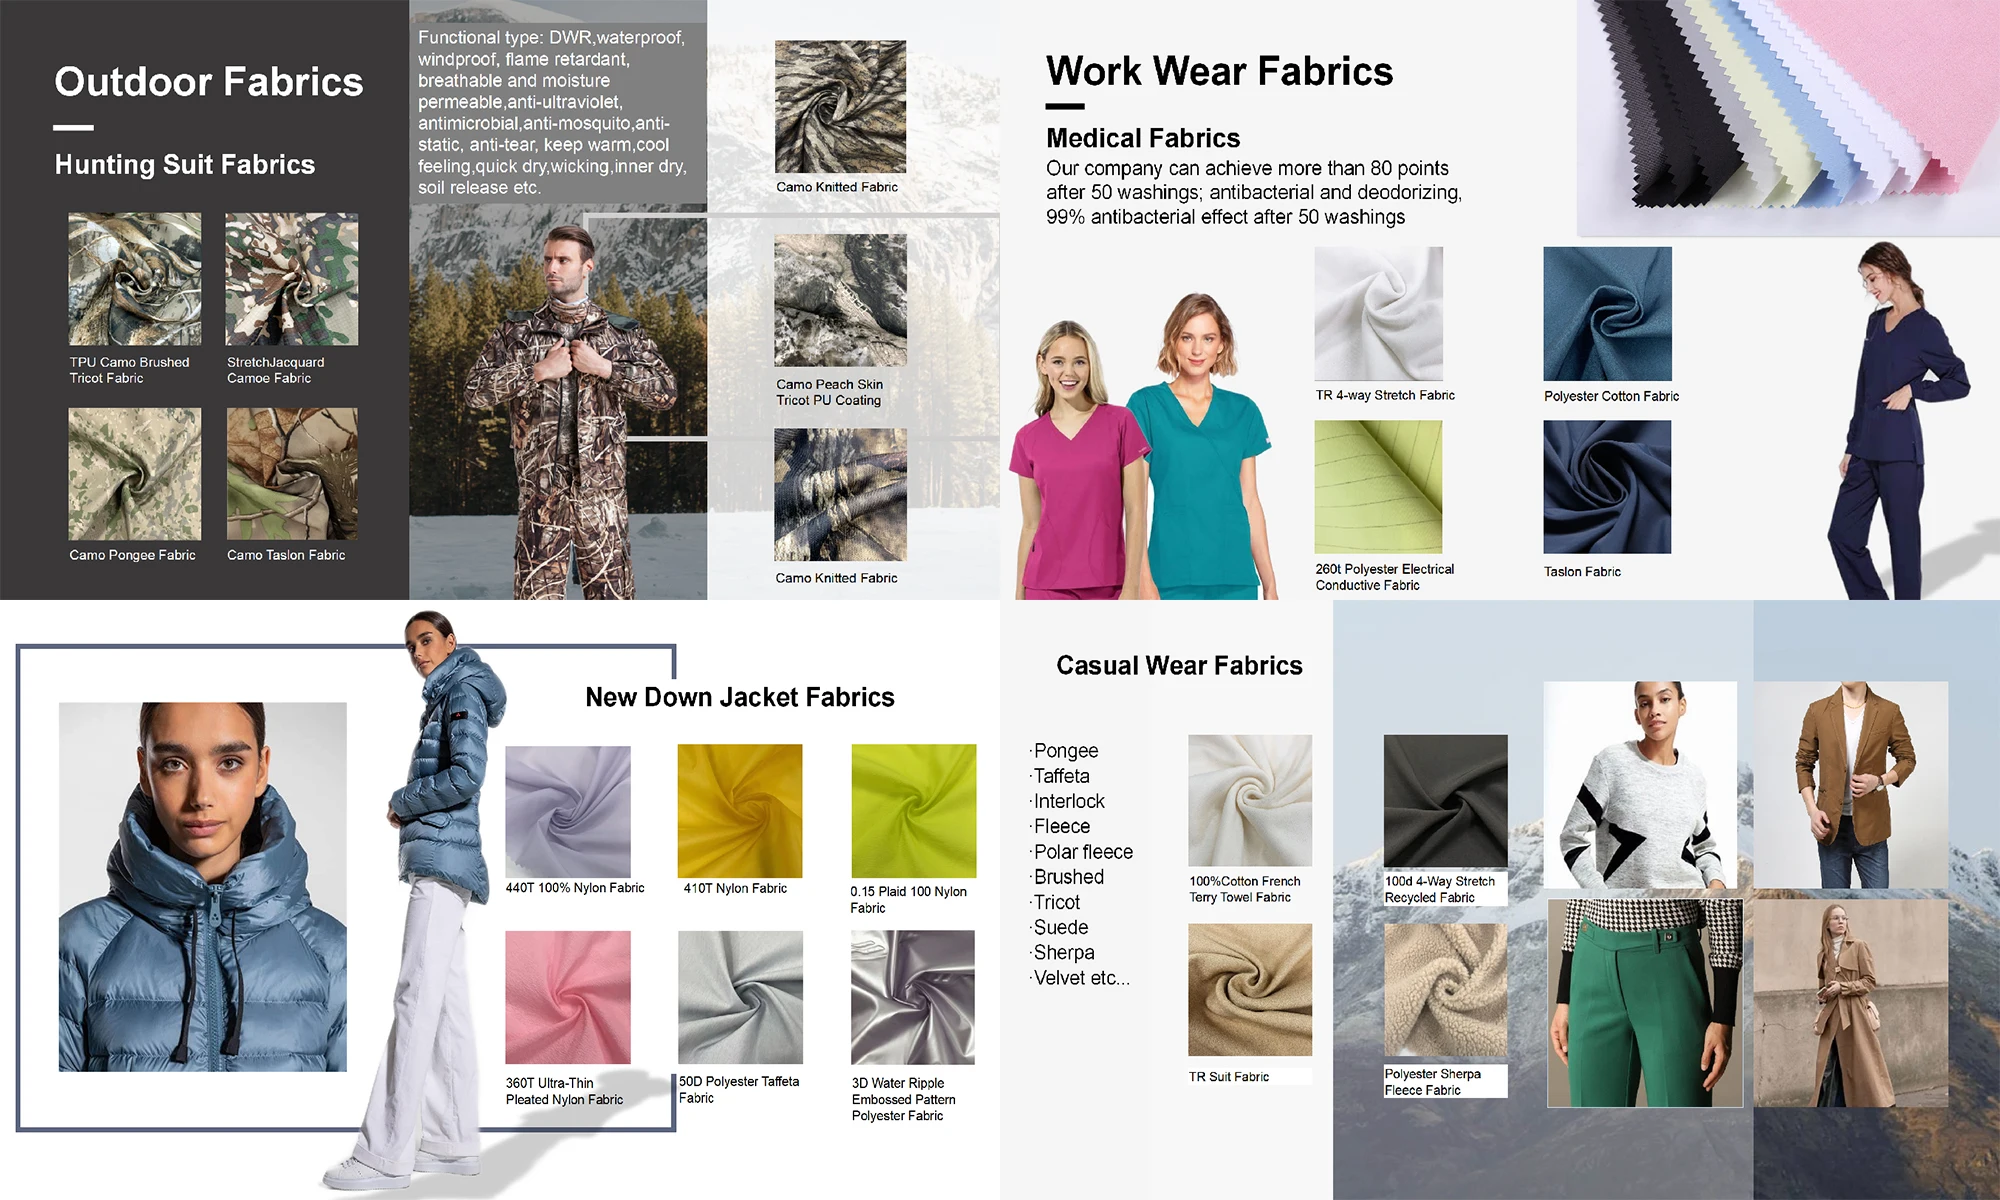The width and height of the screenshot is (2000, 1200).
Task: Open the Polyester Cotton Fabric blue swatch
Action: [x=1607, y=313]
